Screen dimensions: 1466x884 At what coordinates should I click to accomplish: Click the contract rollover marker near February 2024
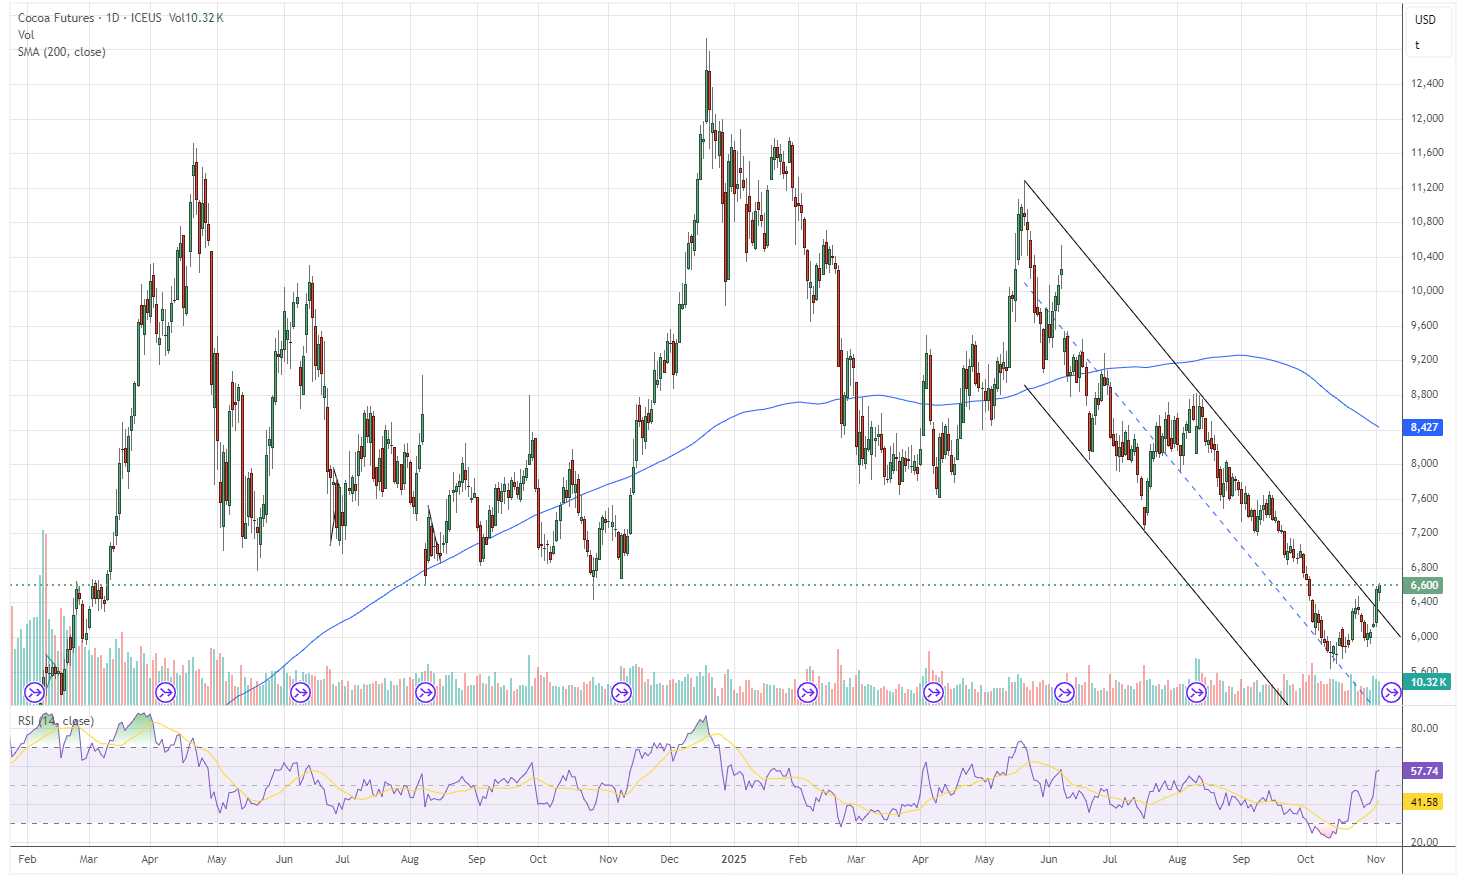[x=35, y=692]
